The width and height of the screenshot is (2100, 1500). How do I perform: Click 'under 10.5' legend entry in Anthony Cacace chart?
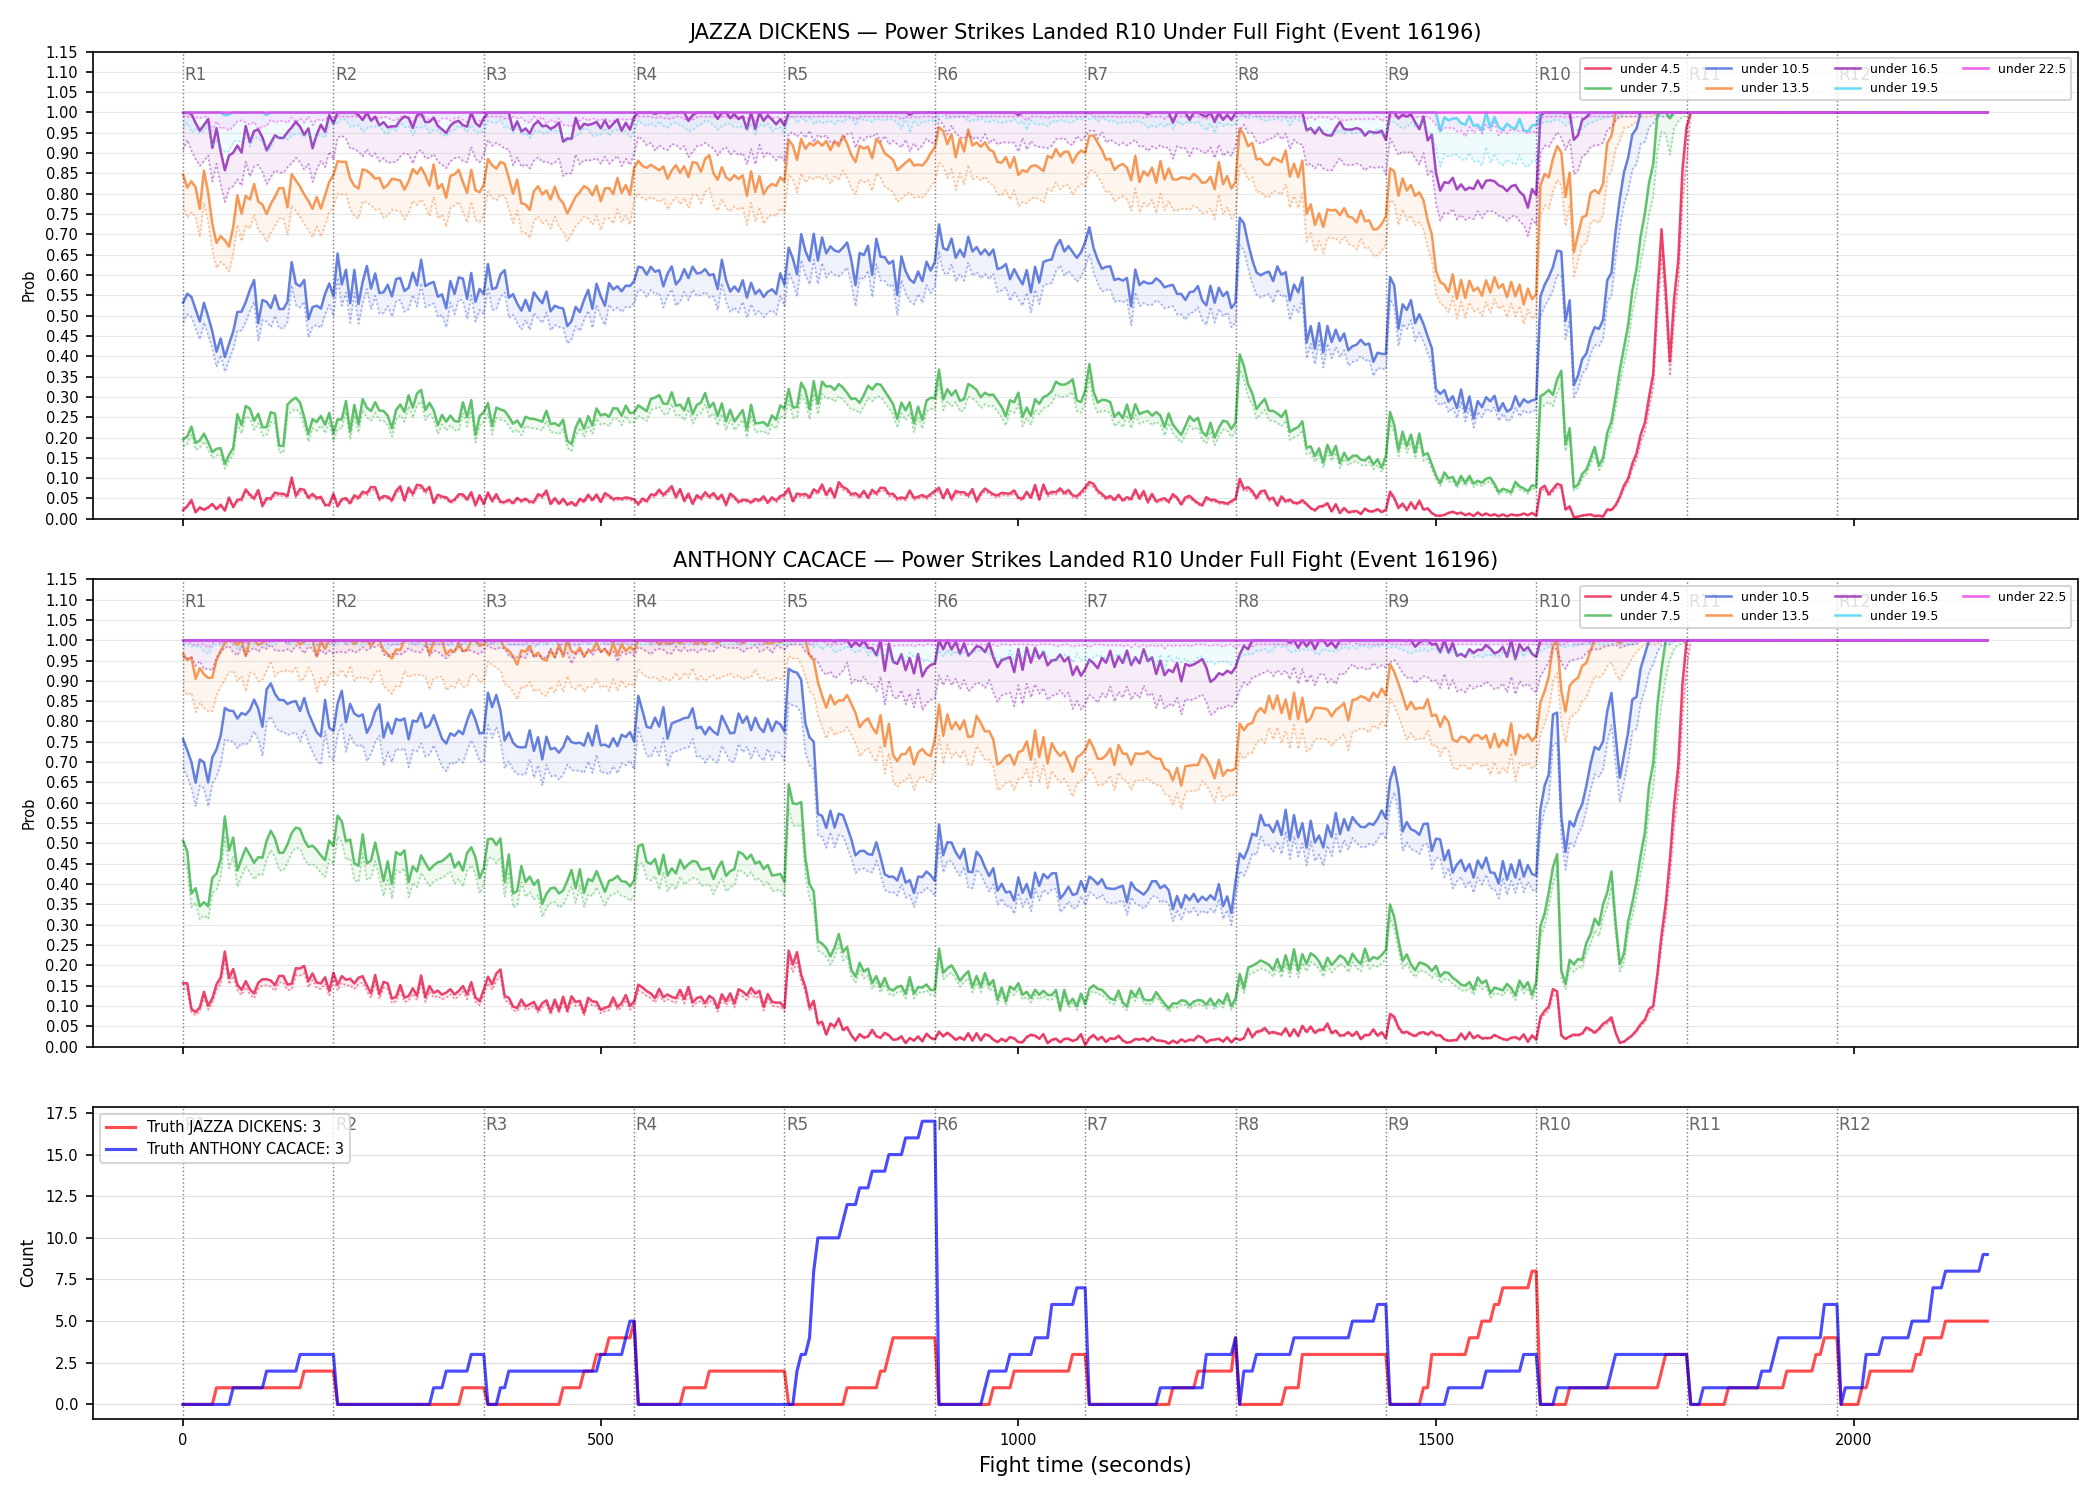(1757, 597)
